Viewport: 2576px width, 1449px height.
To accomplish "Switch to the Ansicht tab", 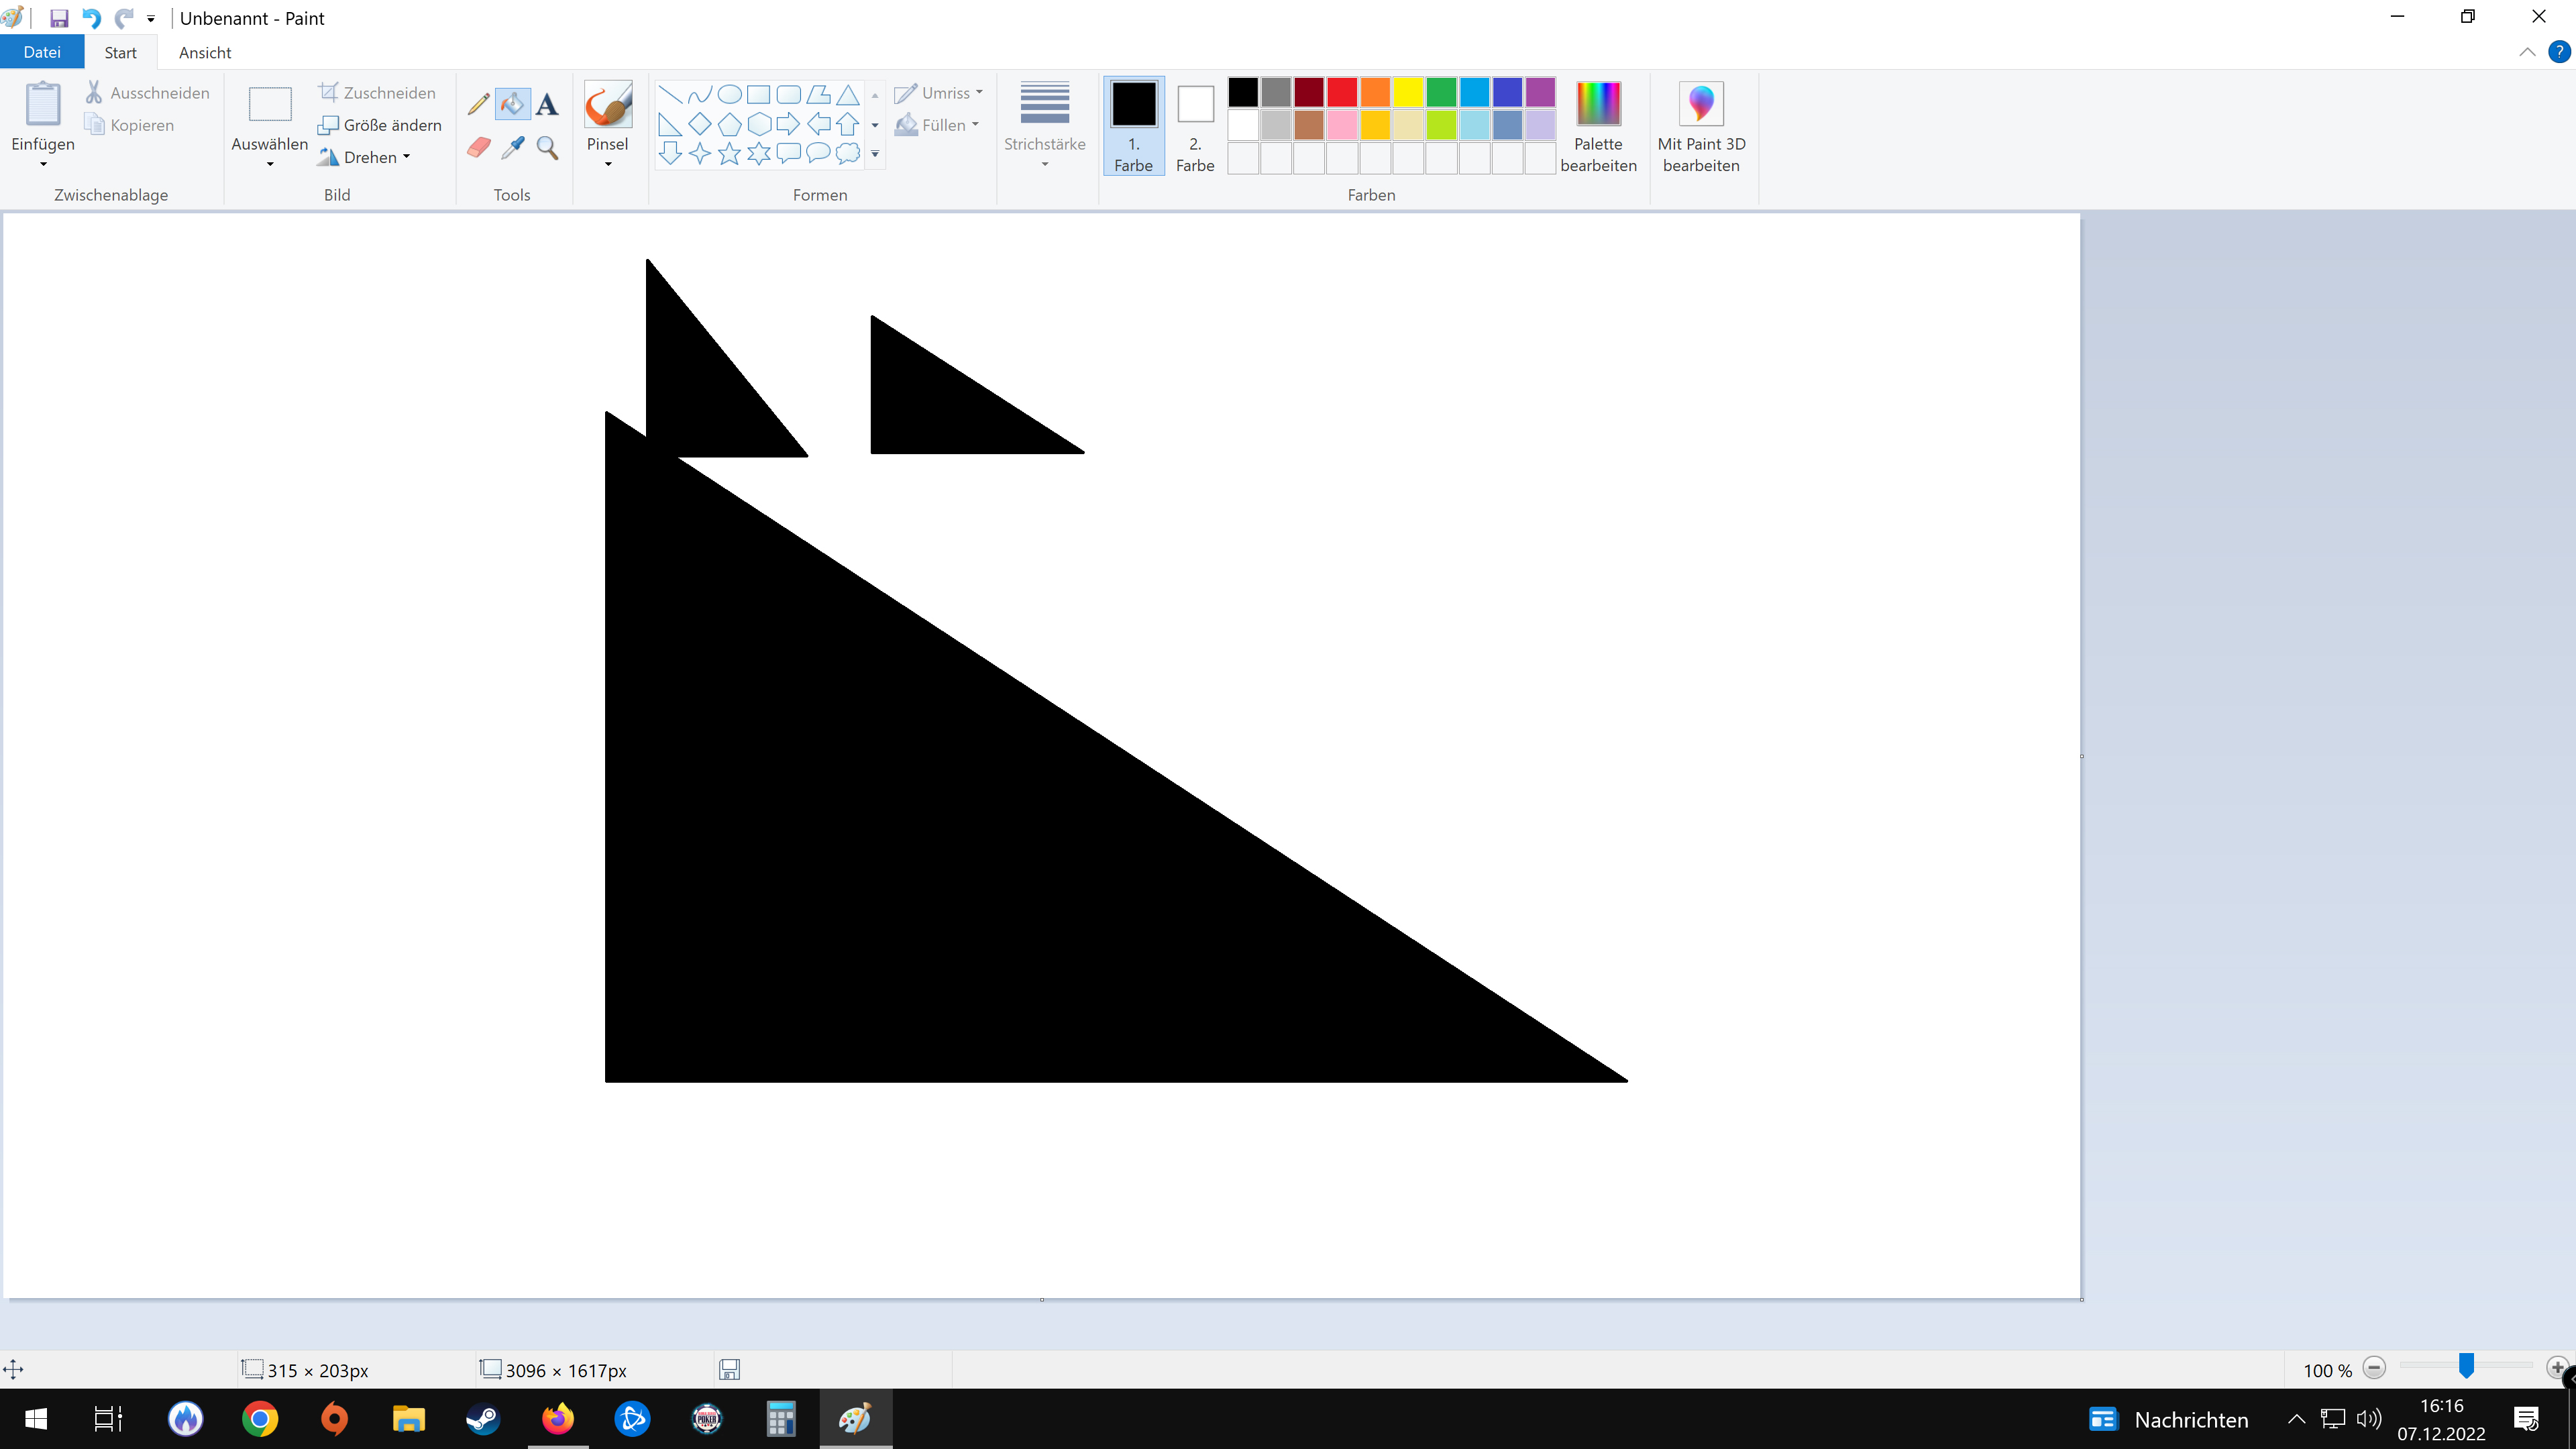I will pos(204,52).
